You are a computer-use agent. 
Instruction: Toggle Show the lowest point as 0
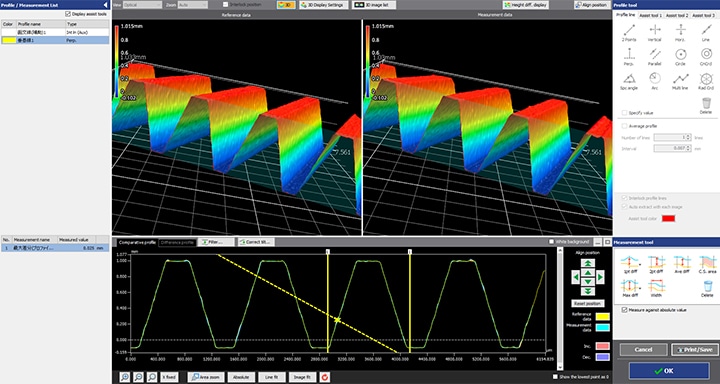click(556, 377)
